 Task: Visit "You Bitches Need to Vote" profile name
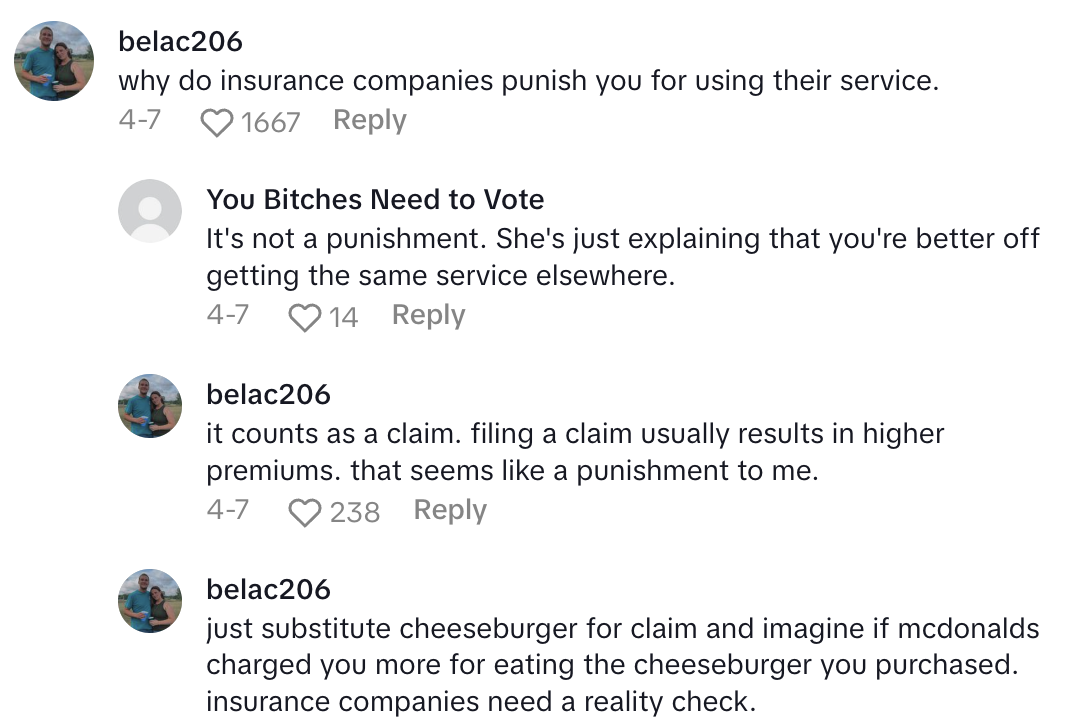pyautogui.click(x=375, y=199)
